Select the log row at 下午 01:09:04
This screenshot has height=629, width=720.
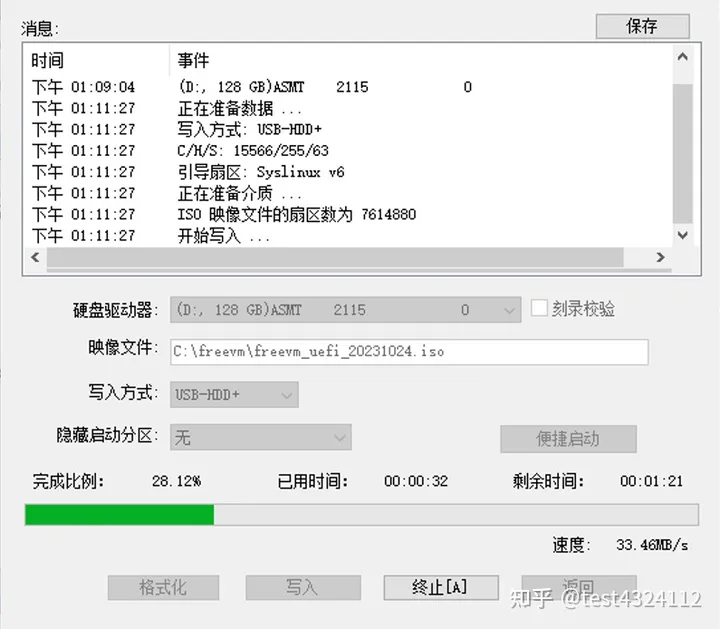(348, 87)
